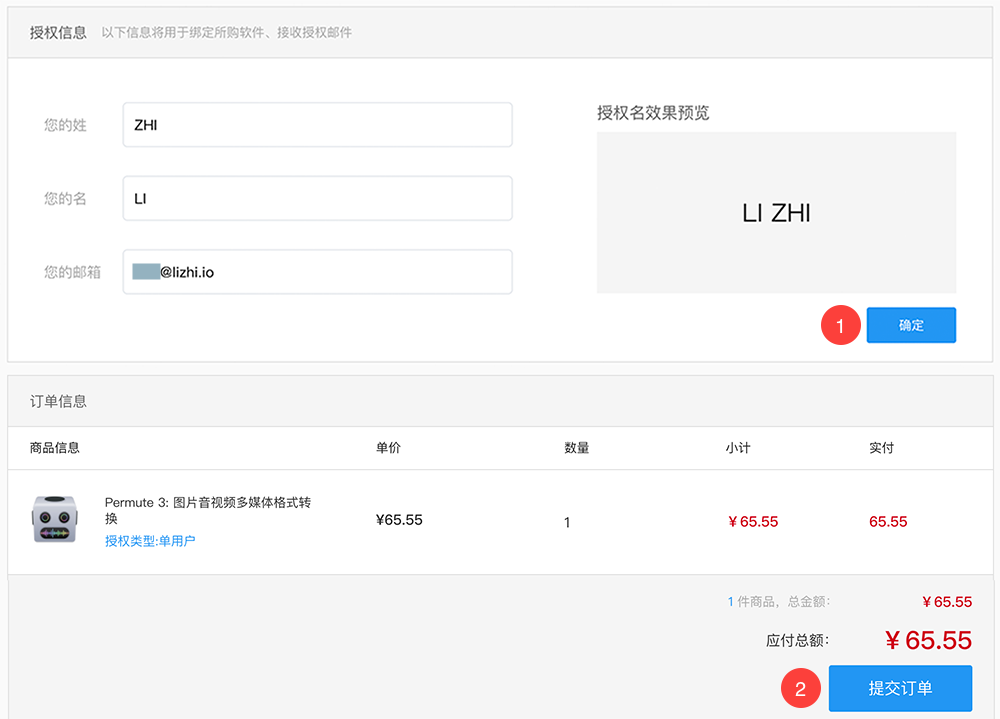Click the 您的姓 field label
This screenshot has height=719, width=1000.
click(x=65, y=125)
